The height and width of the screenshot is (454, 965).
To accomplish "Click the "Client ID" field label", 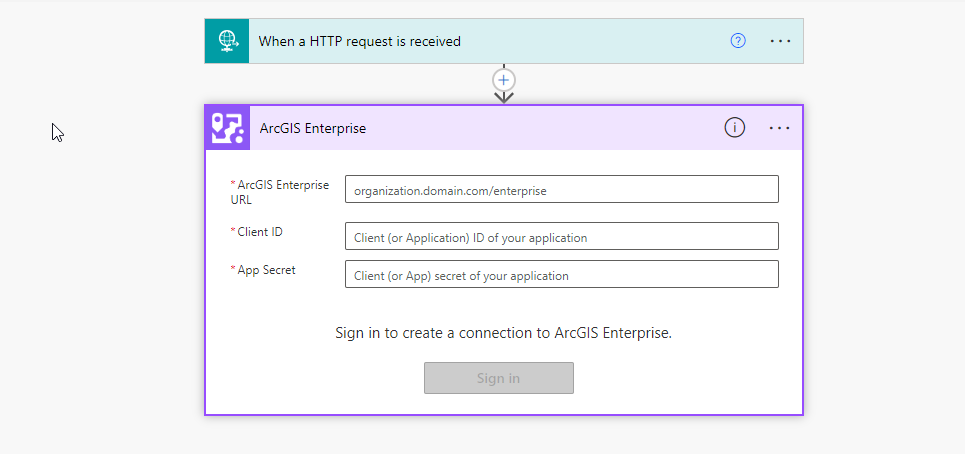I will (260, 232).
